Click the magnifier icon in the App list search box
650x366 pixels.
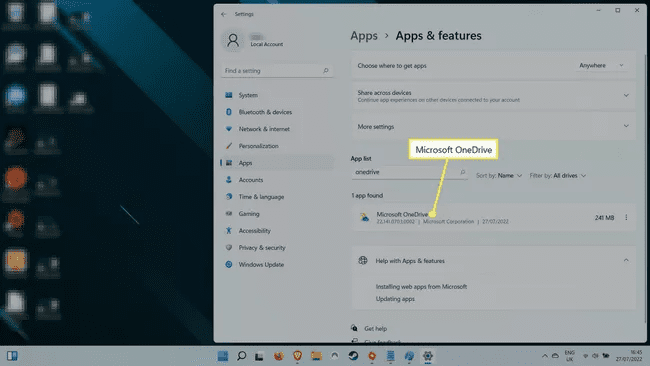click(463, 172)
